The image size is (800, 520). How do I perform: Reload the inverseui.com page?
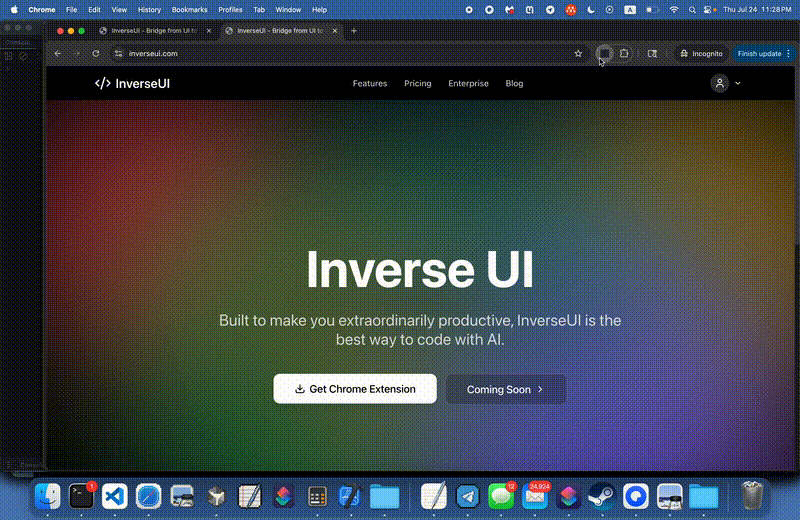click(x=95, y=54)
